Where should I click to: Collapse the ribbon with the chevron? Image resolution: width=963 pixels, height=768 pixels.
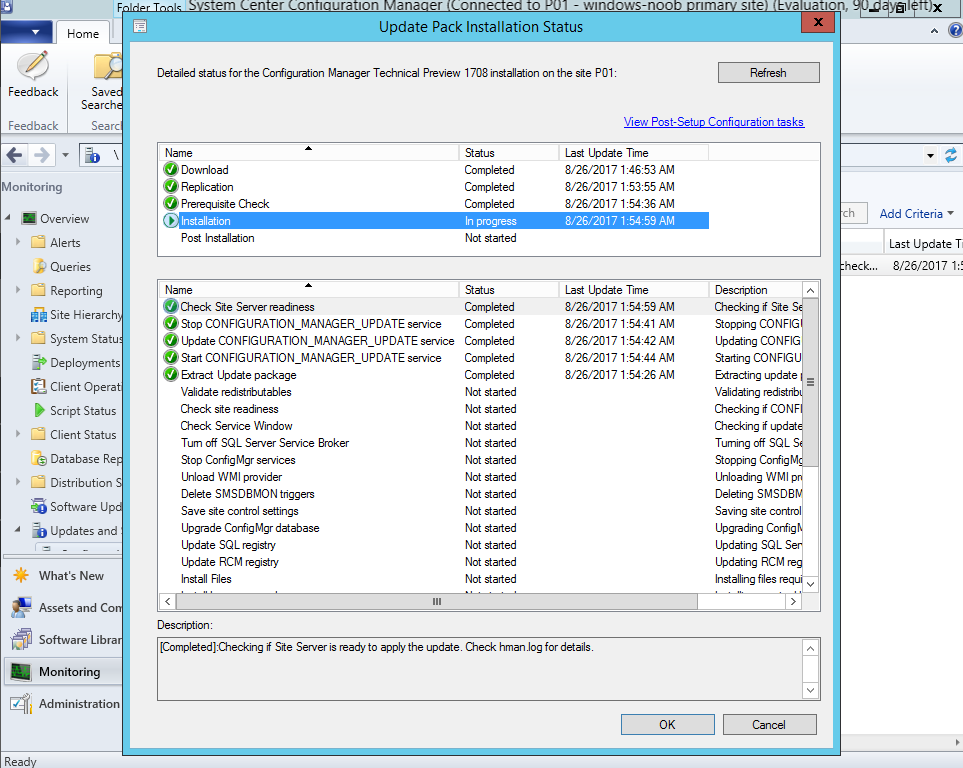tap(934, 31)
